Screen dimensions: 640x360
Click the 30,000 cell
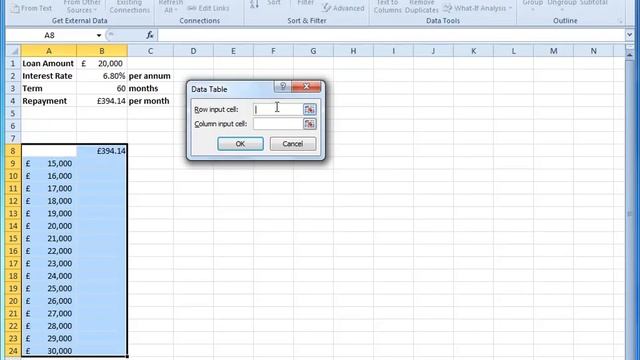[49, 351]
